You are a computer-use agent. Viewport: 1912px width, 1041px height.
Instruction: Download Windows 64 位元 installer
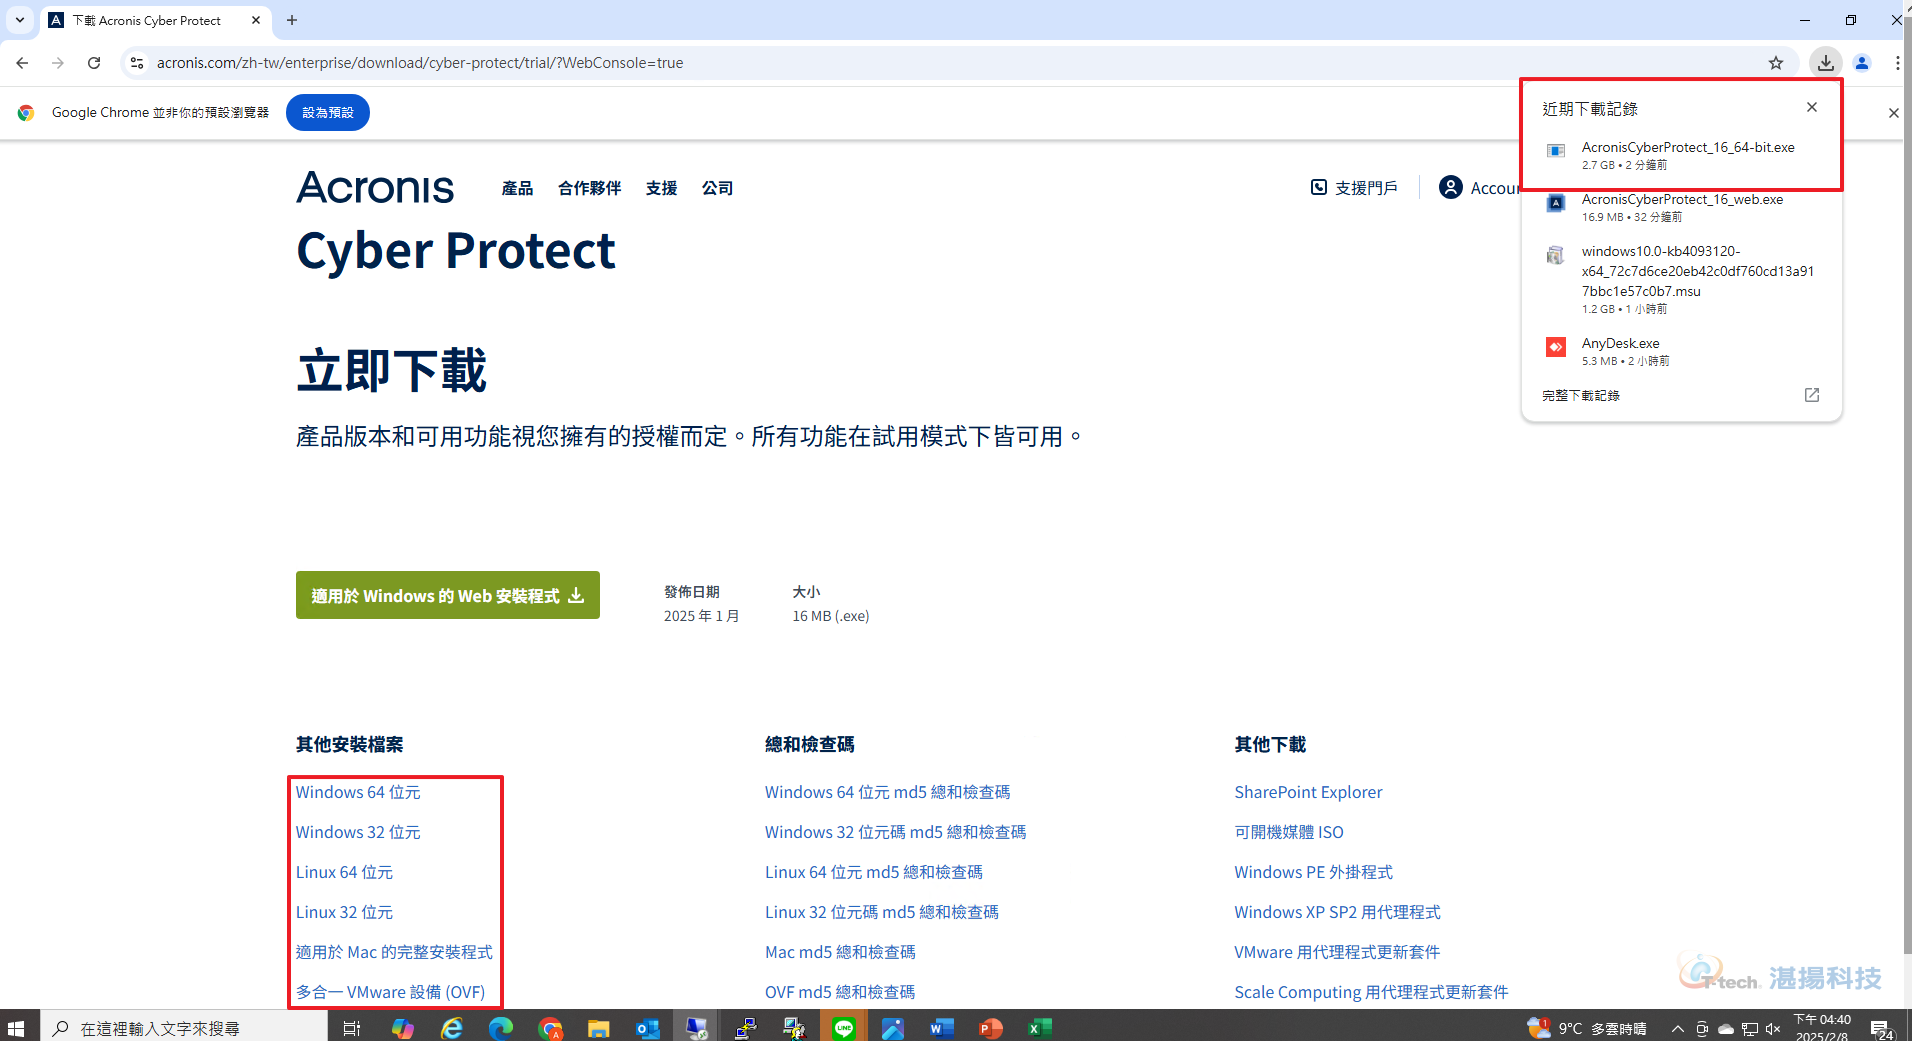(358, 792)
